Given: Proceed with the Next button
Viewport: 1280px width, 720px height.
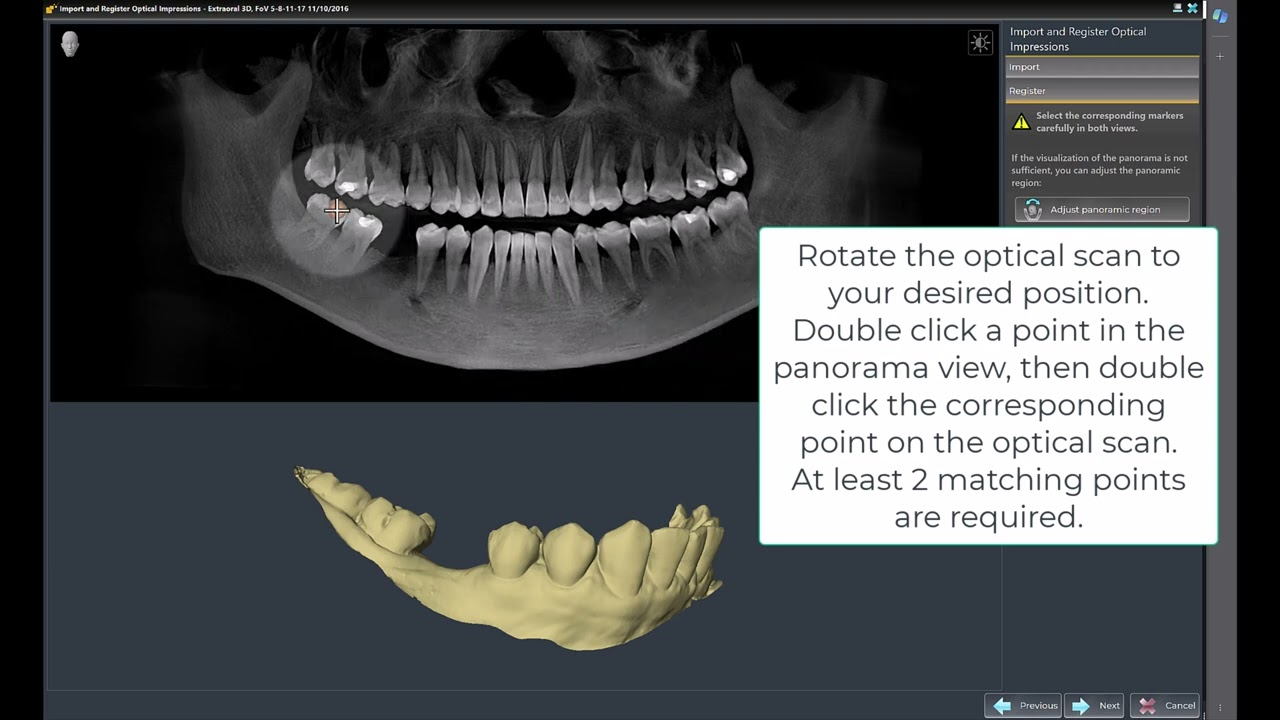Looking at the screenshot, I should 1094,705.
